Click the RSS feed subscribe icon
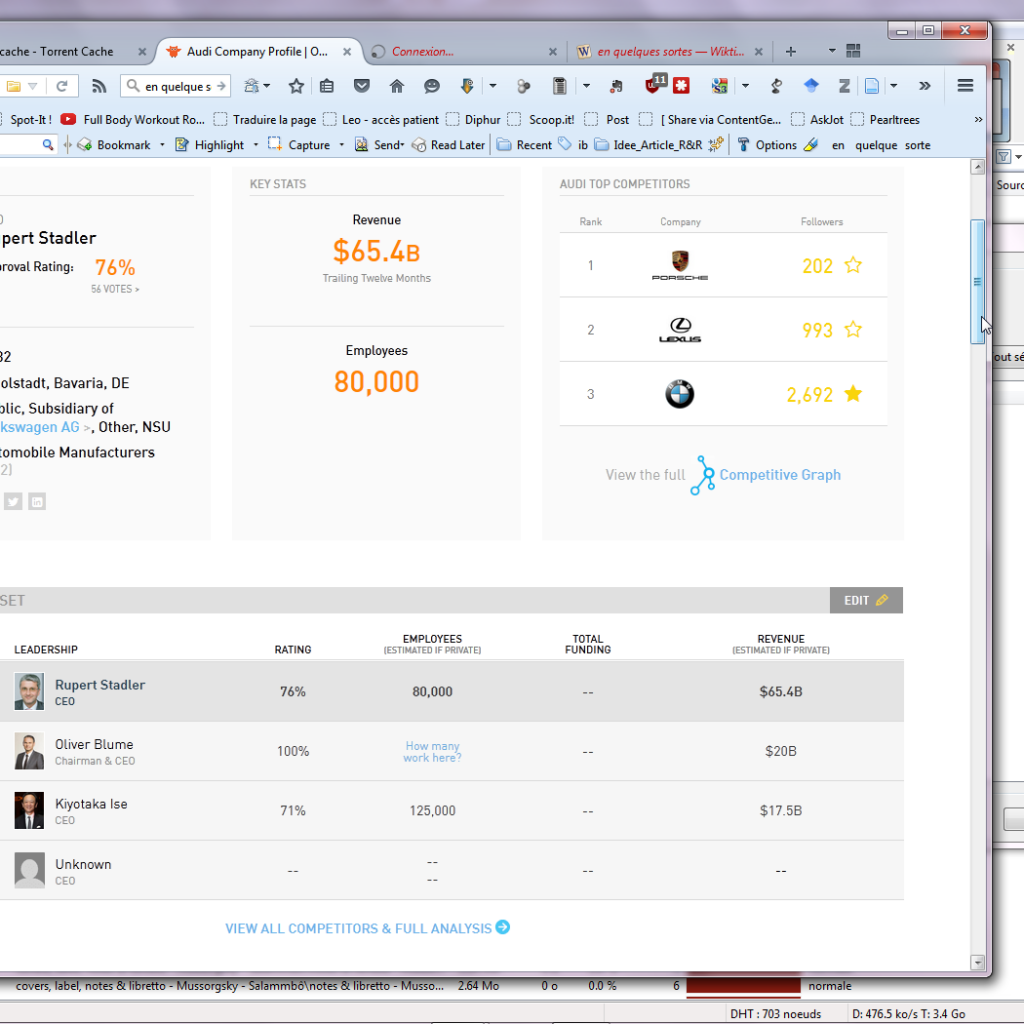 pos(99,86)
